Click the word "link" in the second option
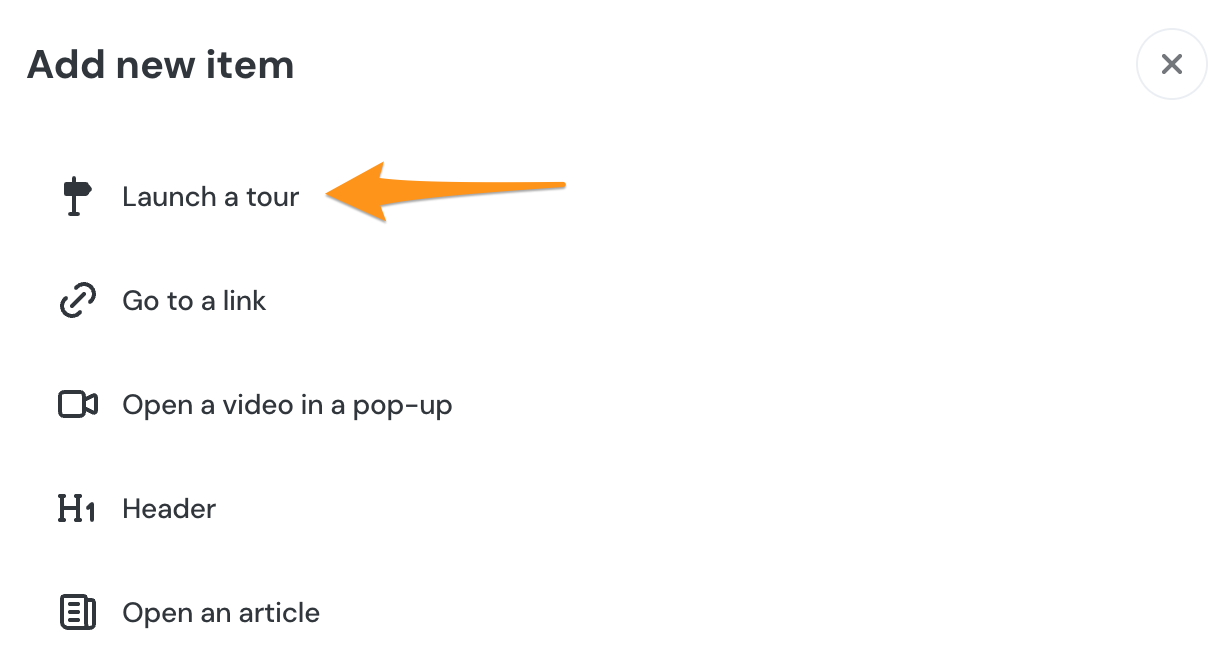The width and height of the screenshot is (1226, 670). point(244,301)
